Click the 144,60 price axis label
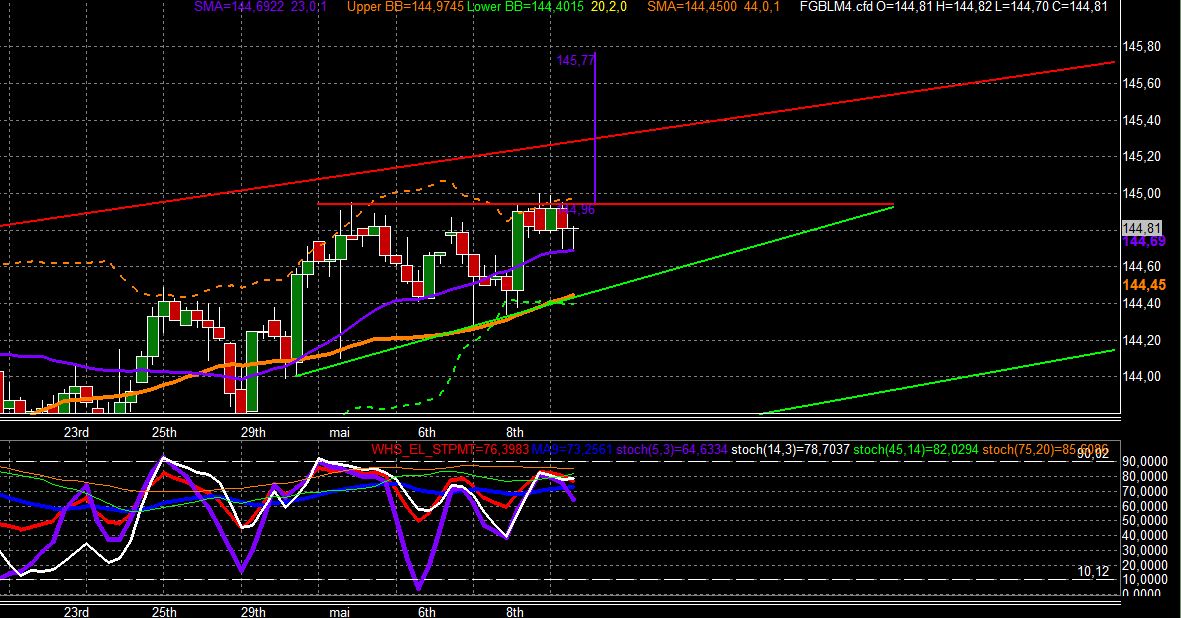 point(1142,266)
